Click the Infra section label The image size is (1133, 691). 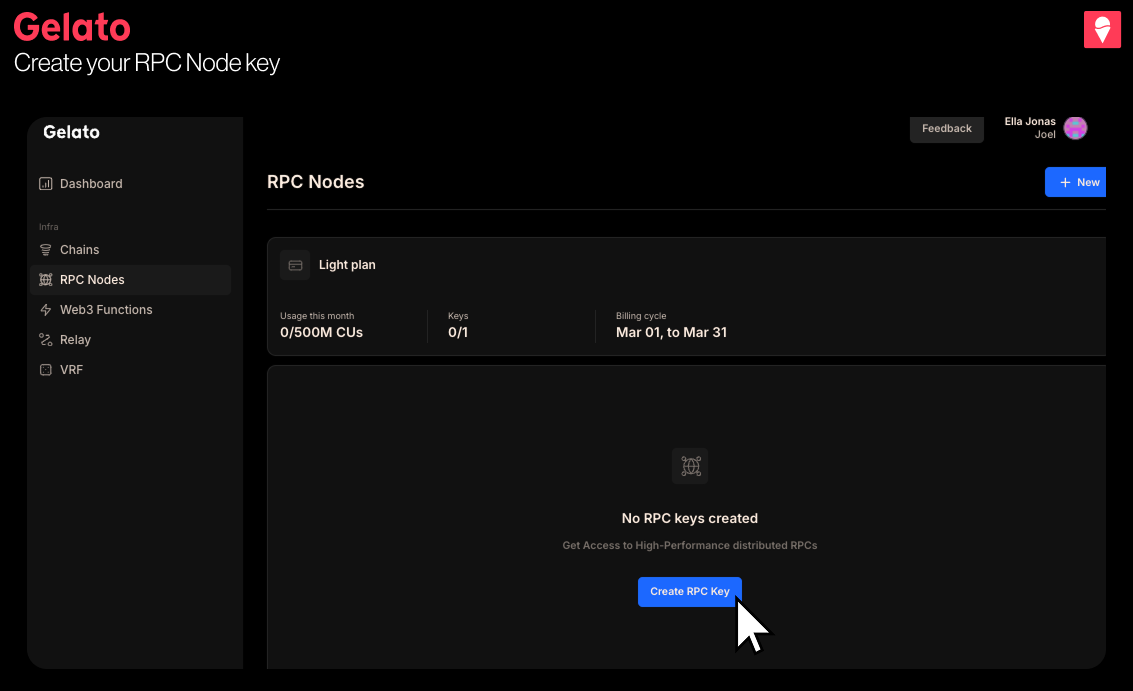click(48, 227)
